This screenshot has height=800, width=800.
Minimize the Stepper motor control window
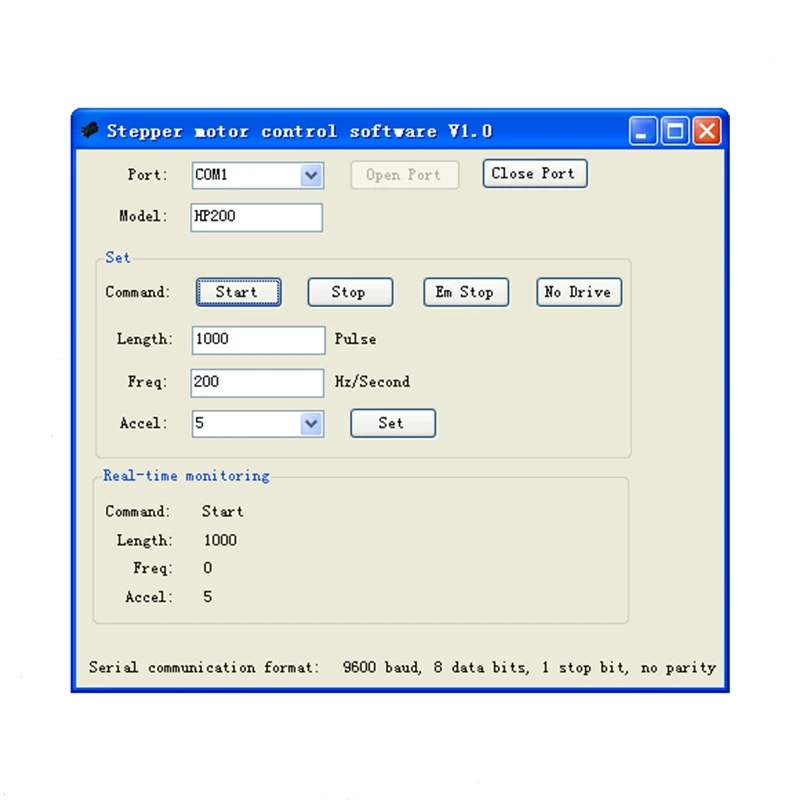tap(642, 132)
